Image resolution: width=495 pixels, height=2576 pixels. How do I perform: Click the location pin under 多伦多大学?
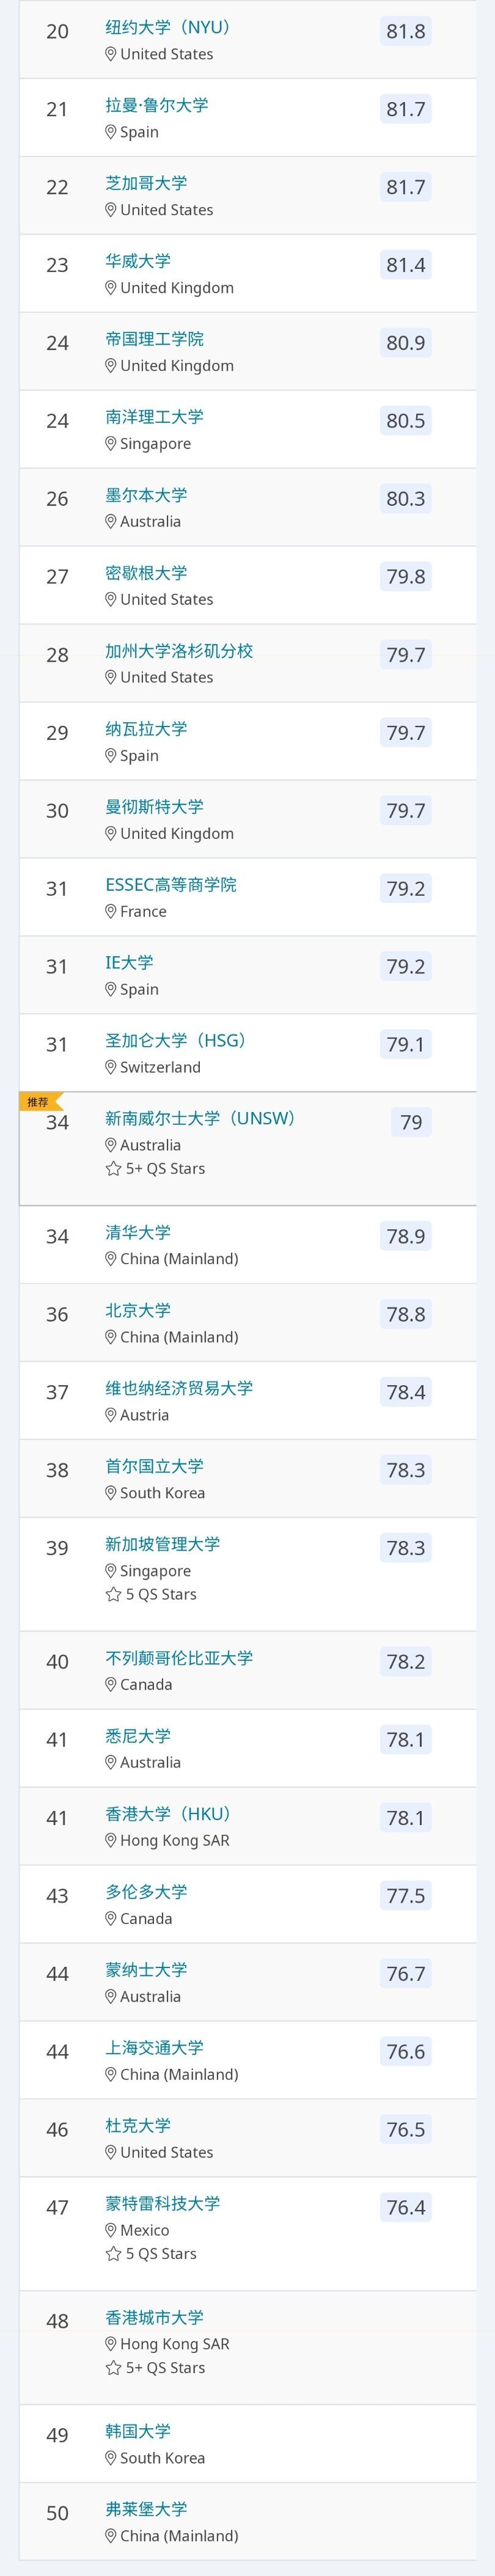point(111,1918)
